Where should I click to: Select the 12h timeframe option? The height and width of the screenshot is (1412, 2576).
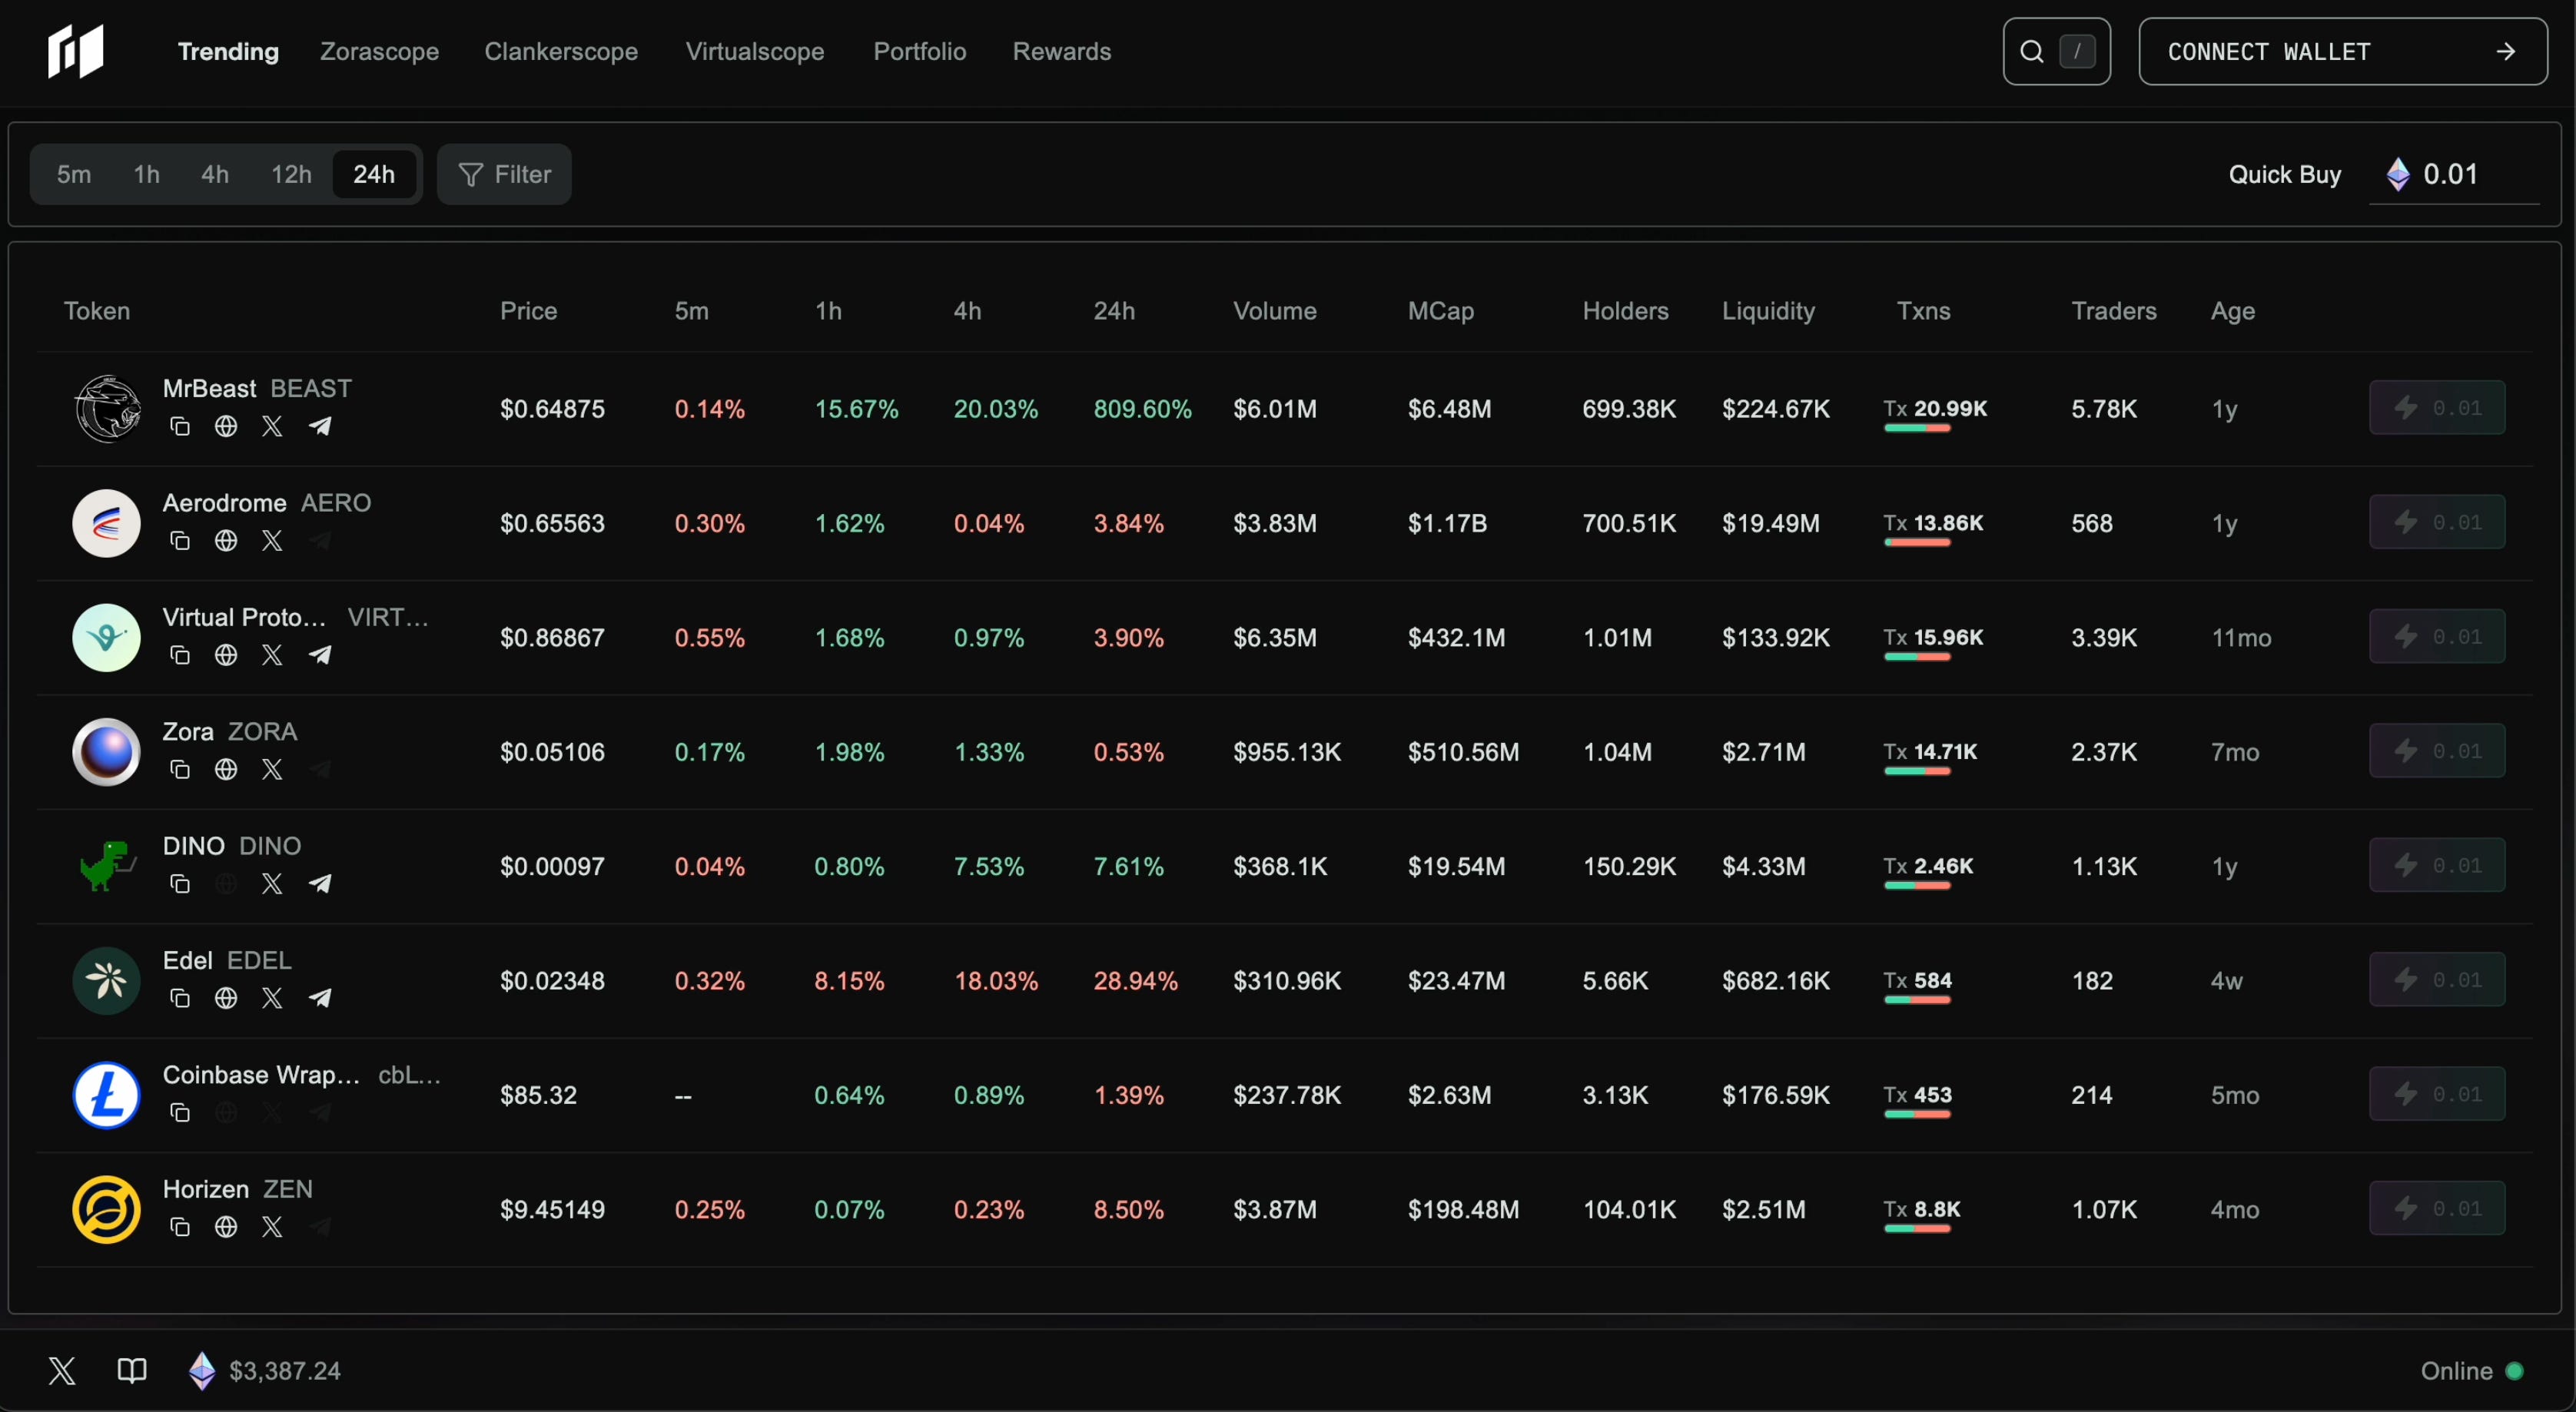pos(291,175)
